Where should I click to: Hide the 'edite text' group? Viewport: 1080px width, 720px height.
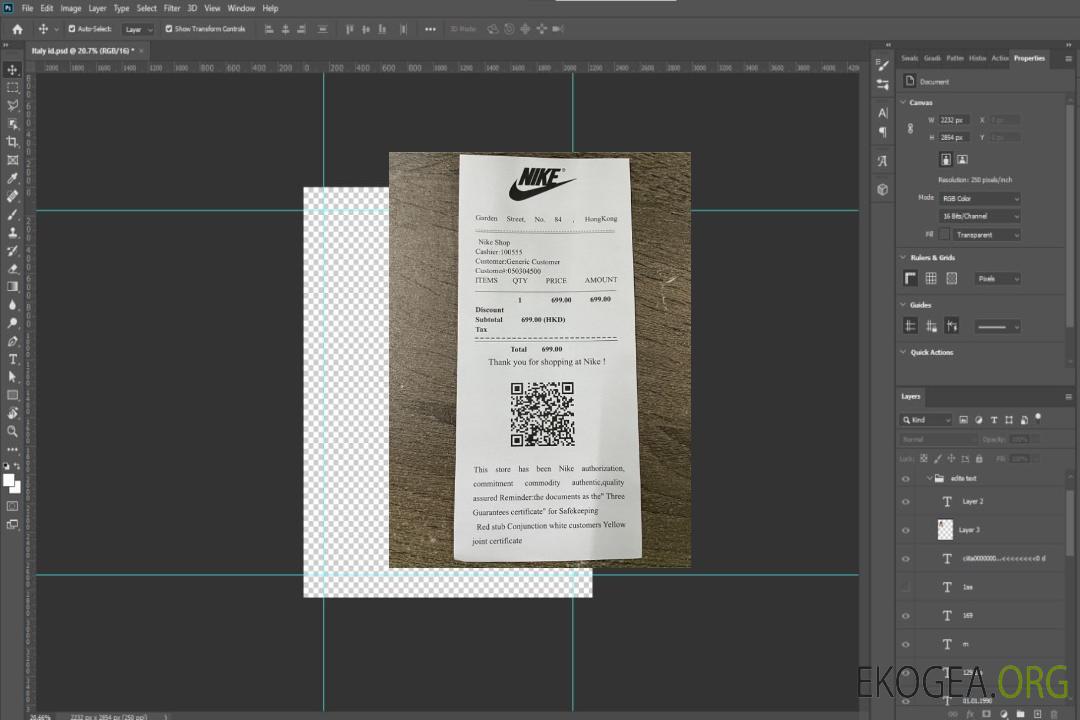pos(906,479)
